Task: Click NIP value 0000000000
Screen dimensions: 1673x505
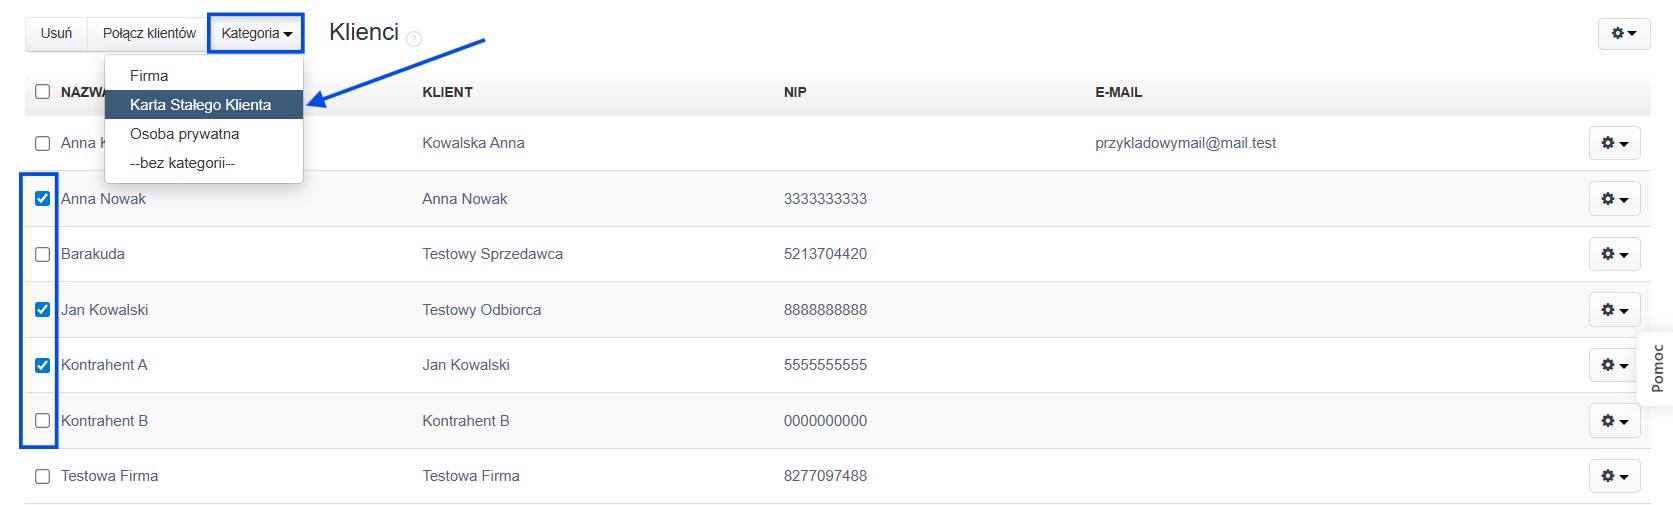Action: coord(825,421)
